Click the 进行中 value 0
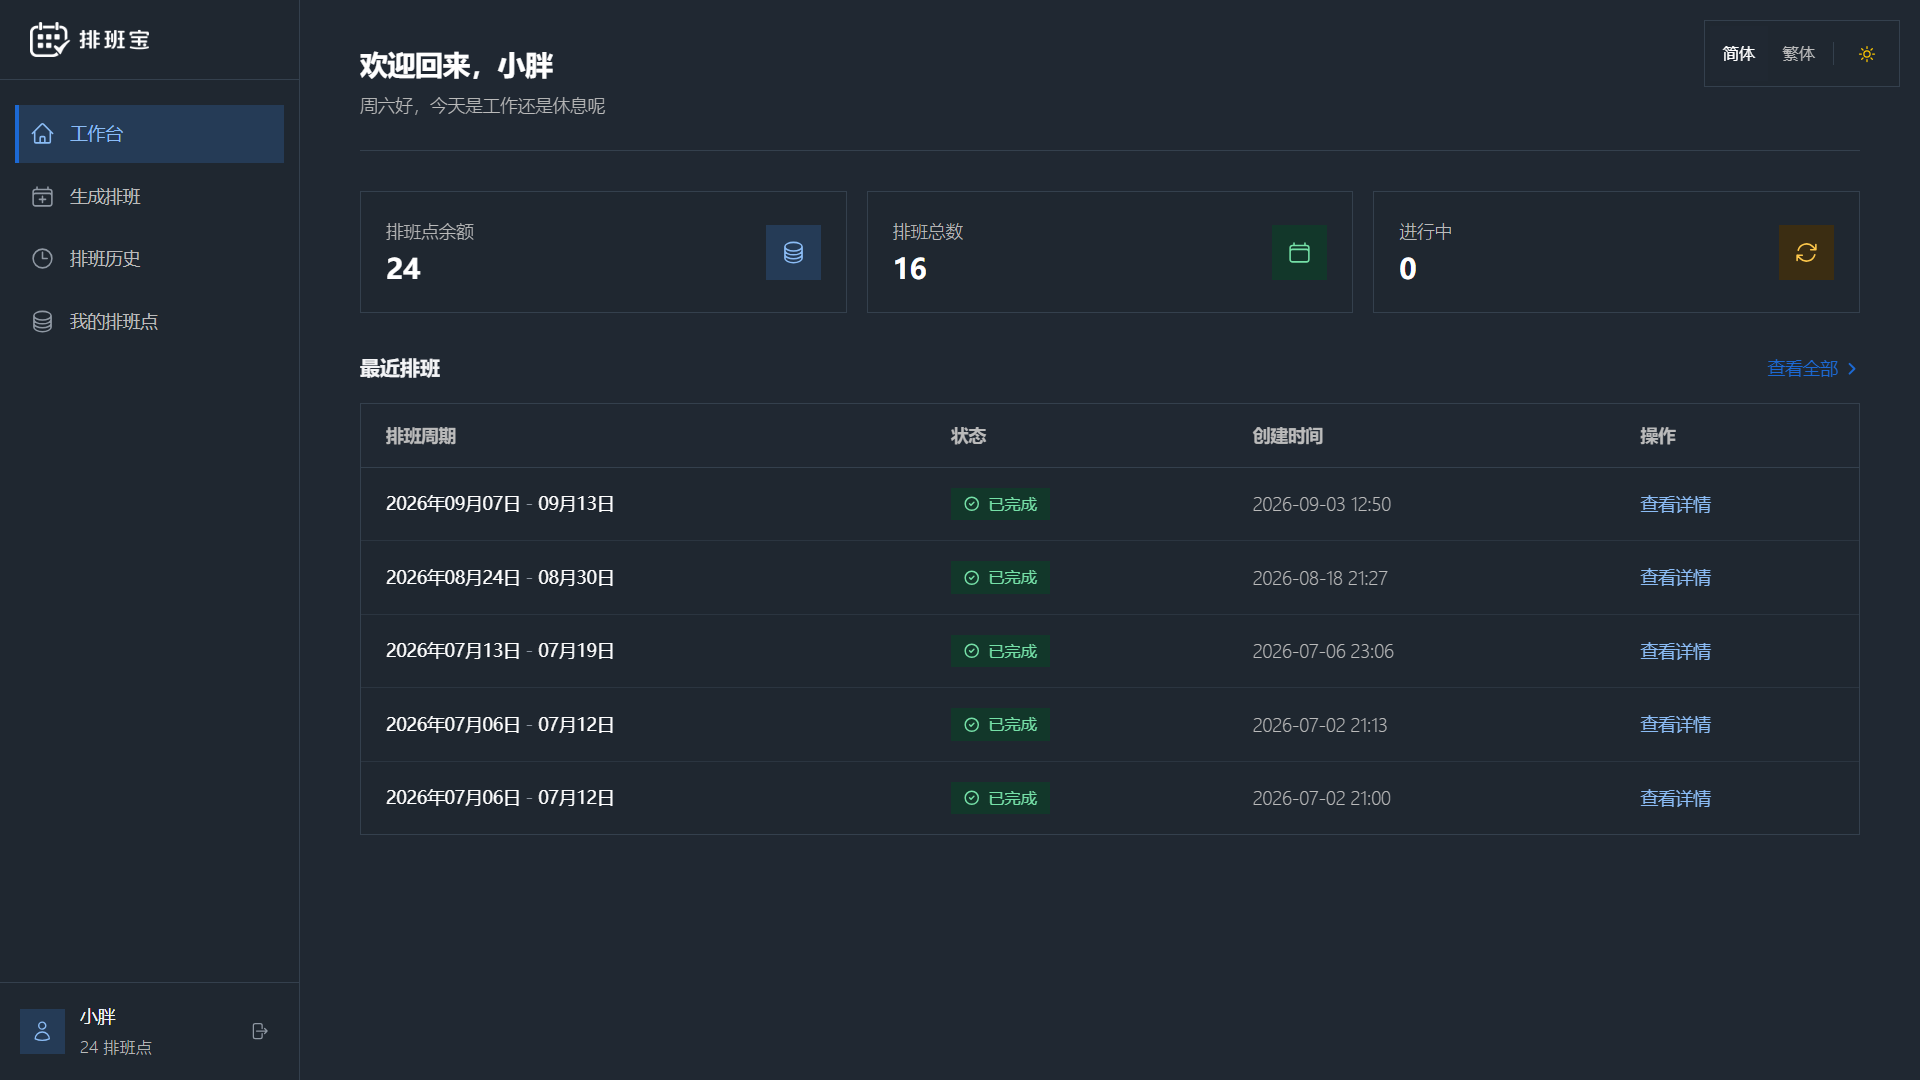Image resolution: width=1920 pixels, height=1080 pixels. (1407, 269)
